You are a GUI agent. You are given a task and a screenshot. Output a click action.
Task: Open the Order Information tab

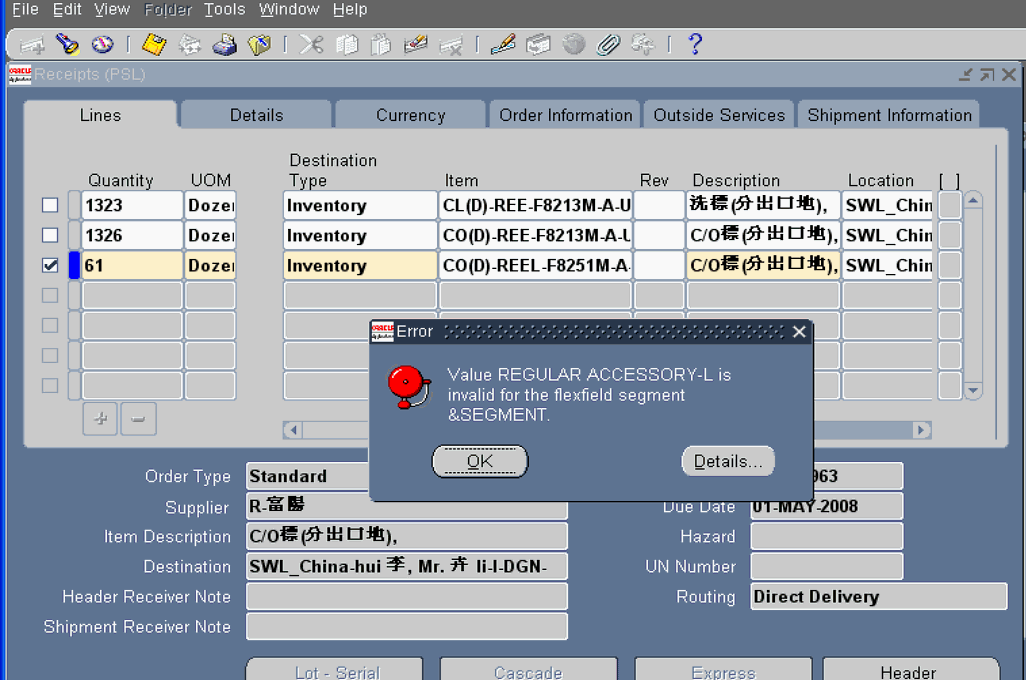coord(565,115)
